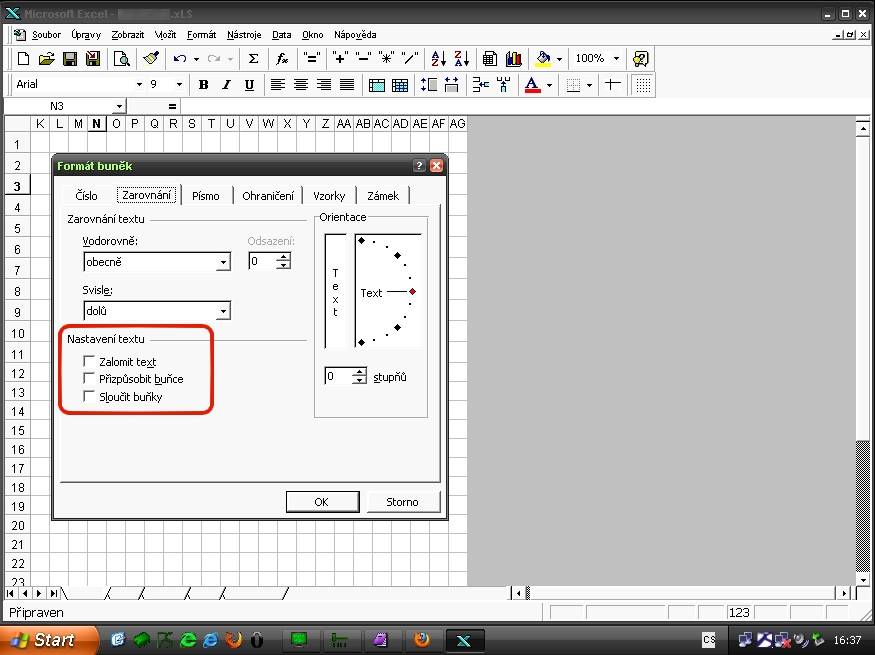Click the Open file folder icon

[46, 58]
